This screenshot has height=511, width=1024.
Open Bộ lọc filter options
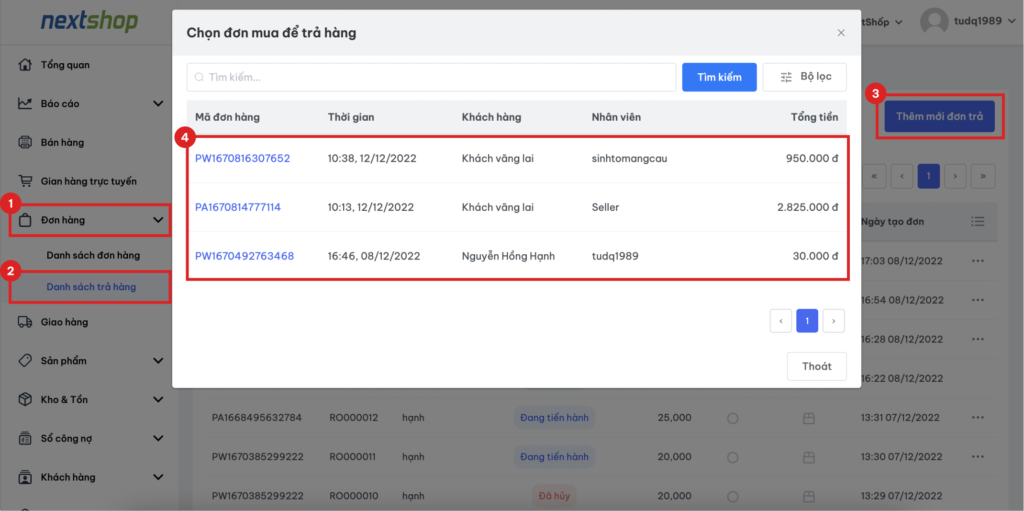(x=804, y=77)
